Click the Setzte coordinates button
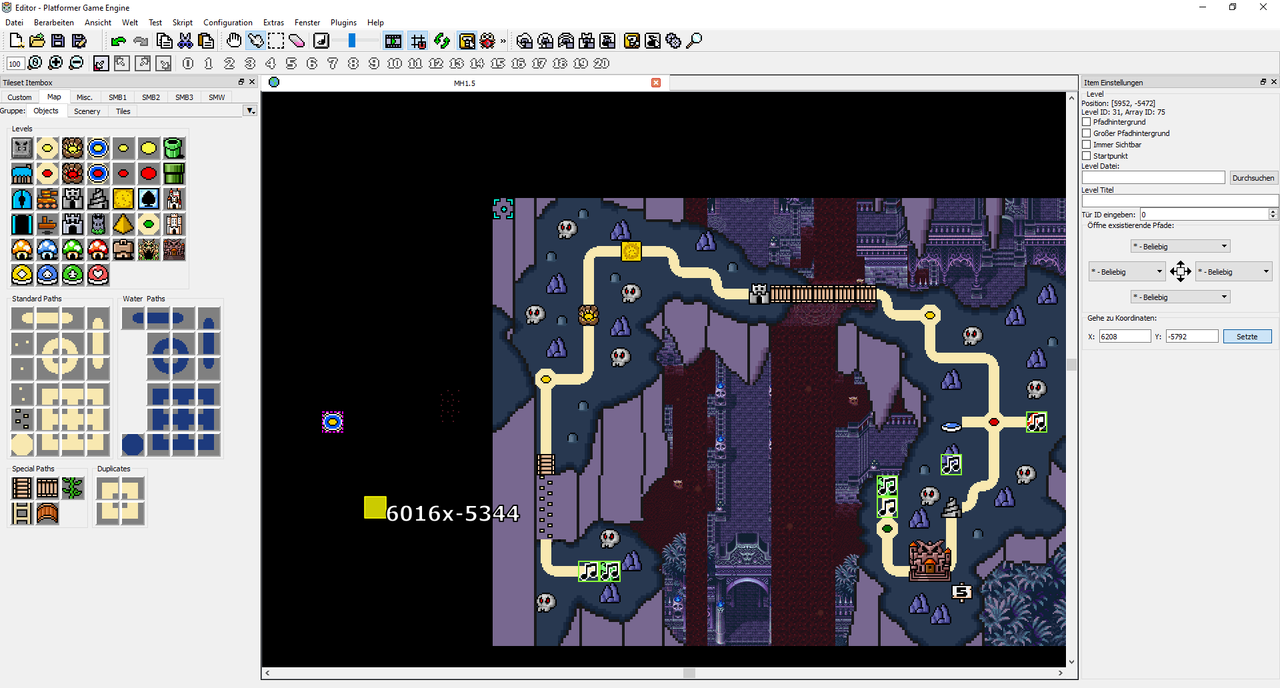This screenshot has width=1280, height=688. click(1247, 337)
